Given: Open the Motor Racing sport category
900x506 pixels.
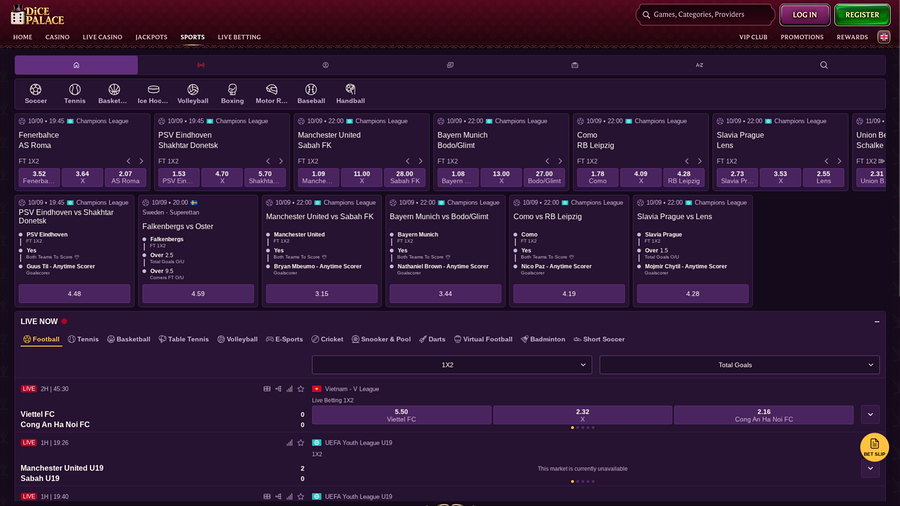Looking at the screenshot, I should pyautogui.click(x=271, y=94).
